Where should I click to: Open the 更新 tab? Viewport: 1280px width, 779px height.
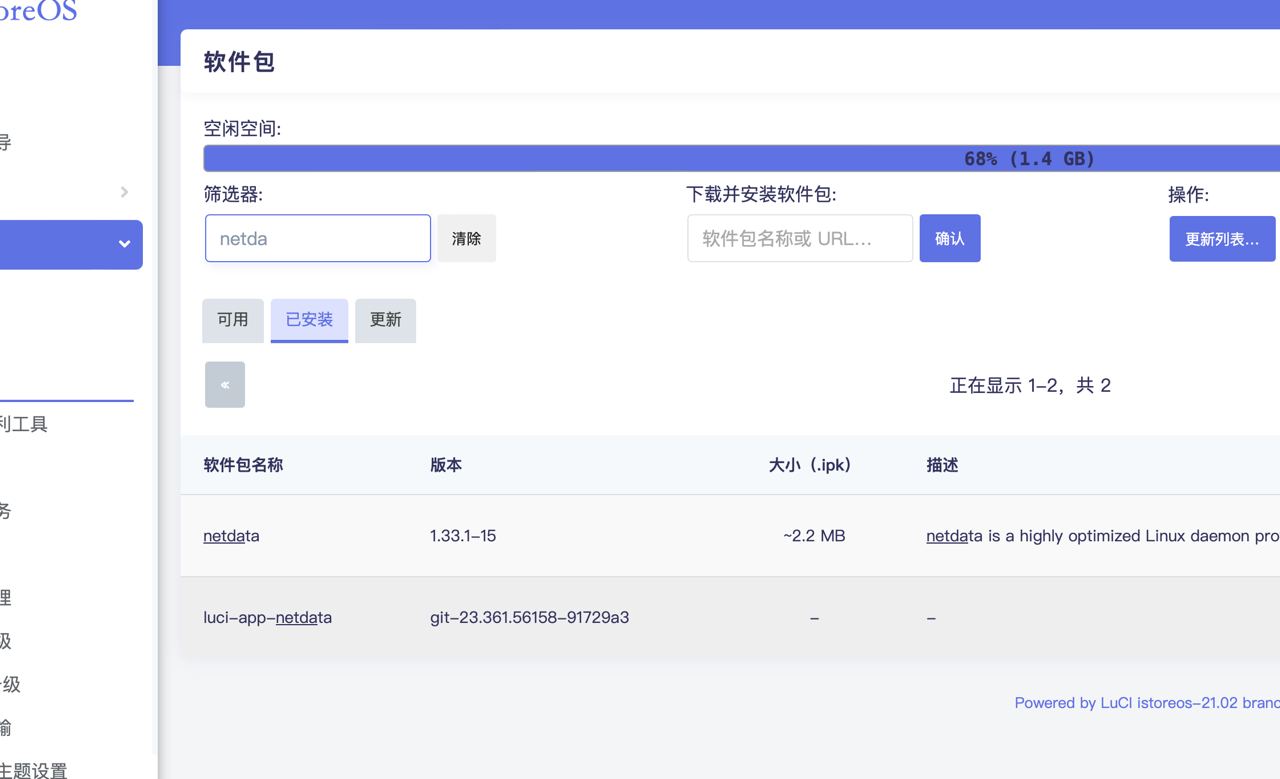(385, 320)
